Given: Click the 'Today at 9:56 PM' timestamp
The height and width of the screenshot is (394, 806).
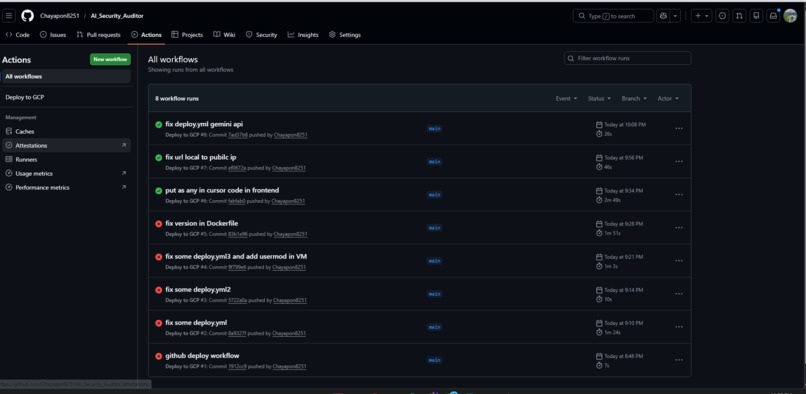Looking at the screenshot, I should tap(624, 158).
